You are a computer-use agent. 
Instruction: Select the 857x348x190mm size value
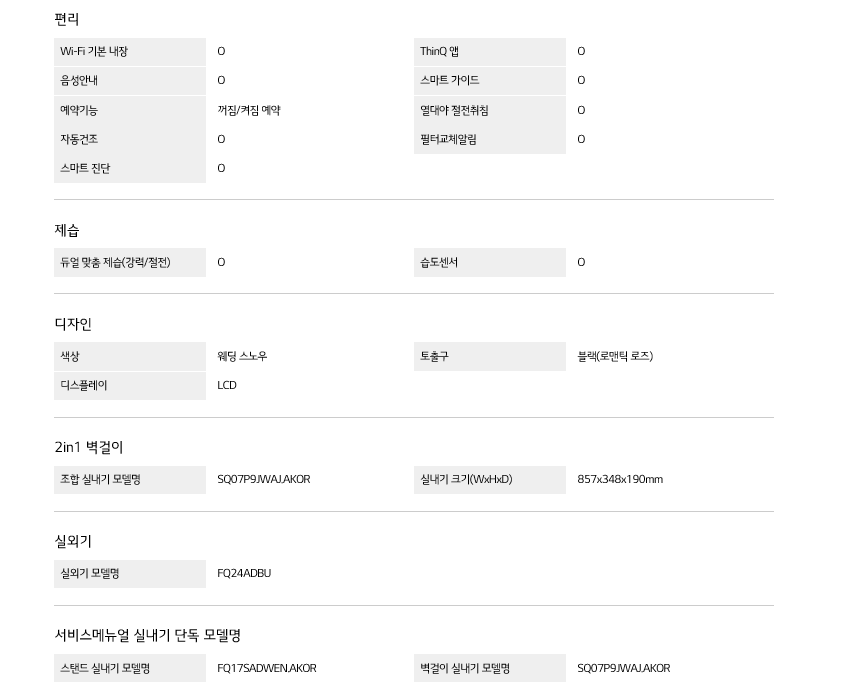pos(620,479)
